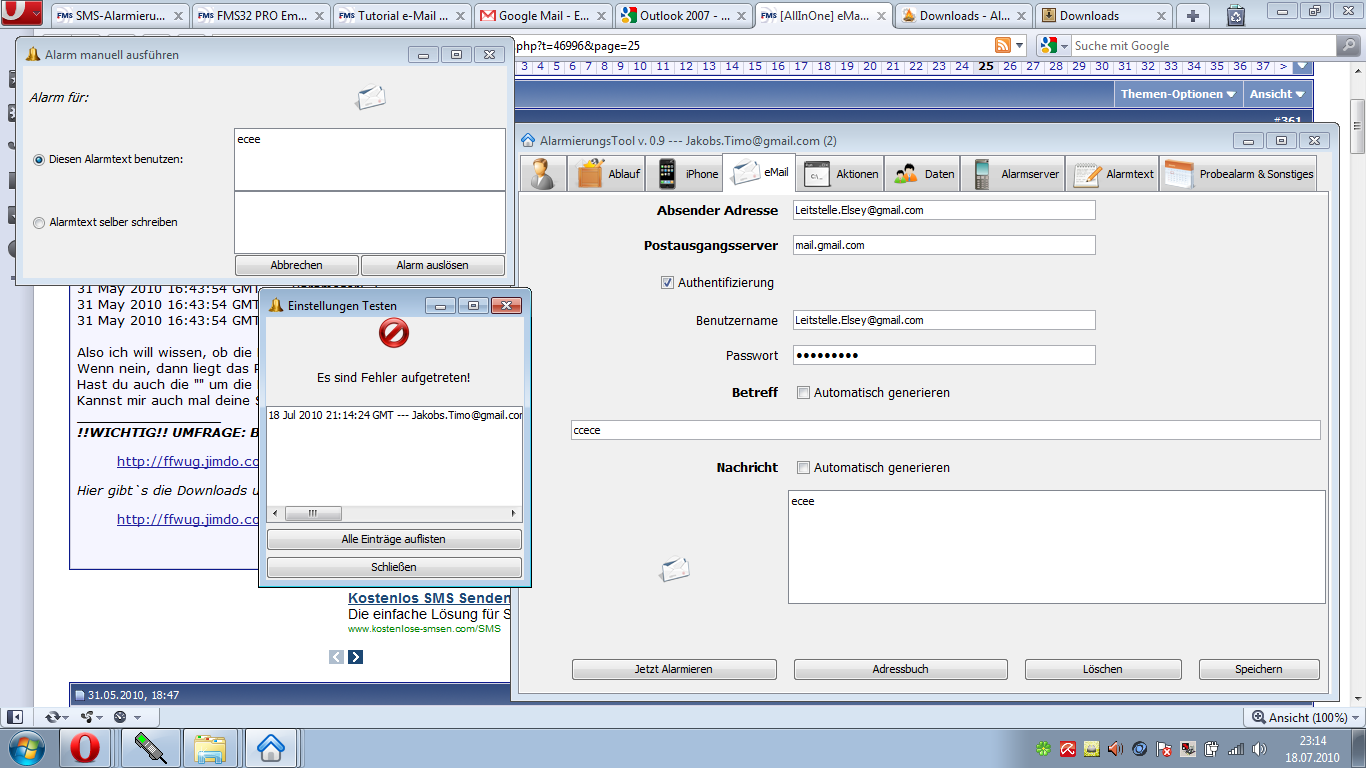Click the next ad arrow button

(x=355, y=657)
